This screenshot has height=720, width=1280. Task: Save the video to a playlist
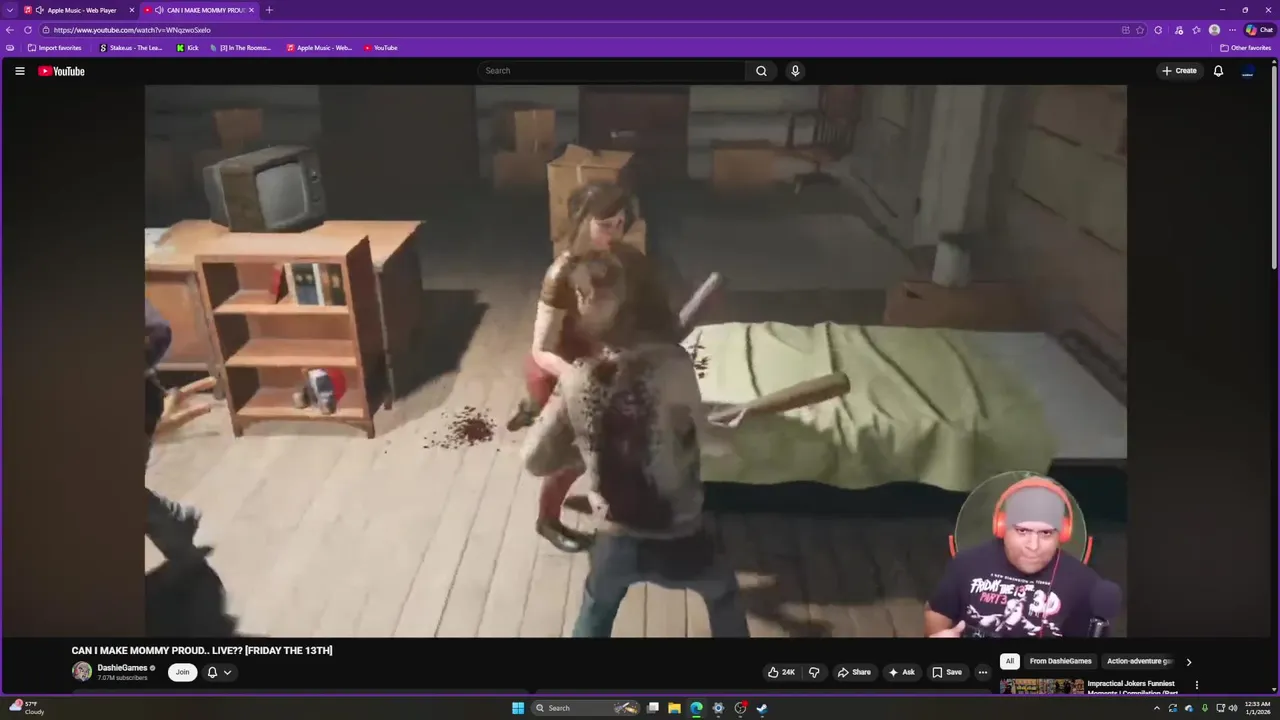coord(946,672)
